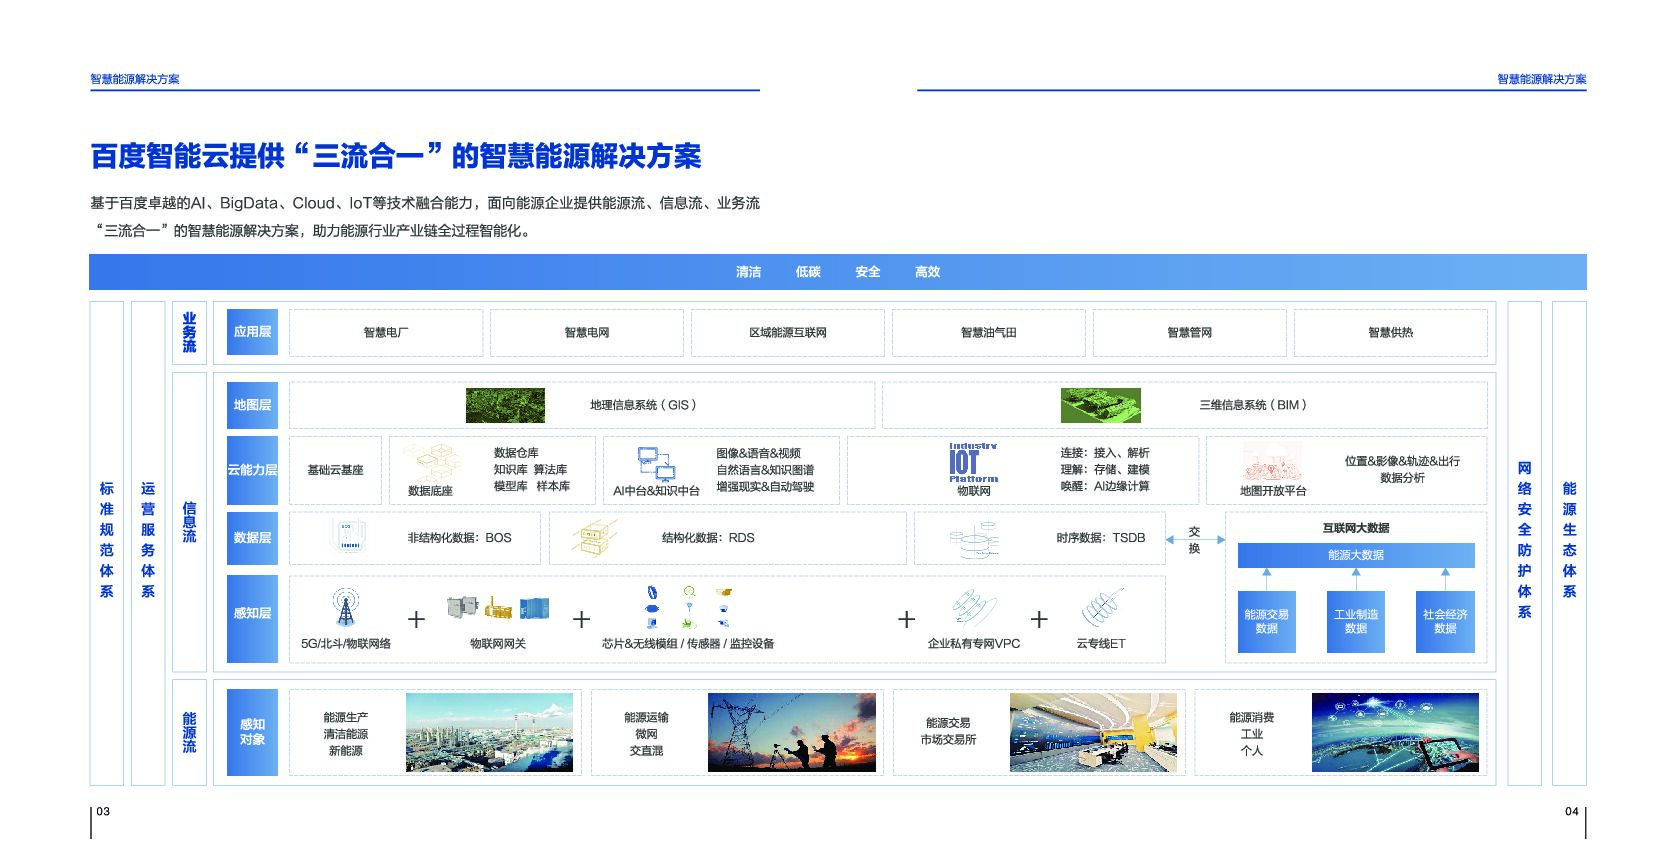Open the 能源生产 factory photo
Viewport: 1677px width, 850px height.
click(490, 733)
